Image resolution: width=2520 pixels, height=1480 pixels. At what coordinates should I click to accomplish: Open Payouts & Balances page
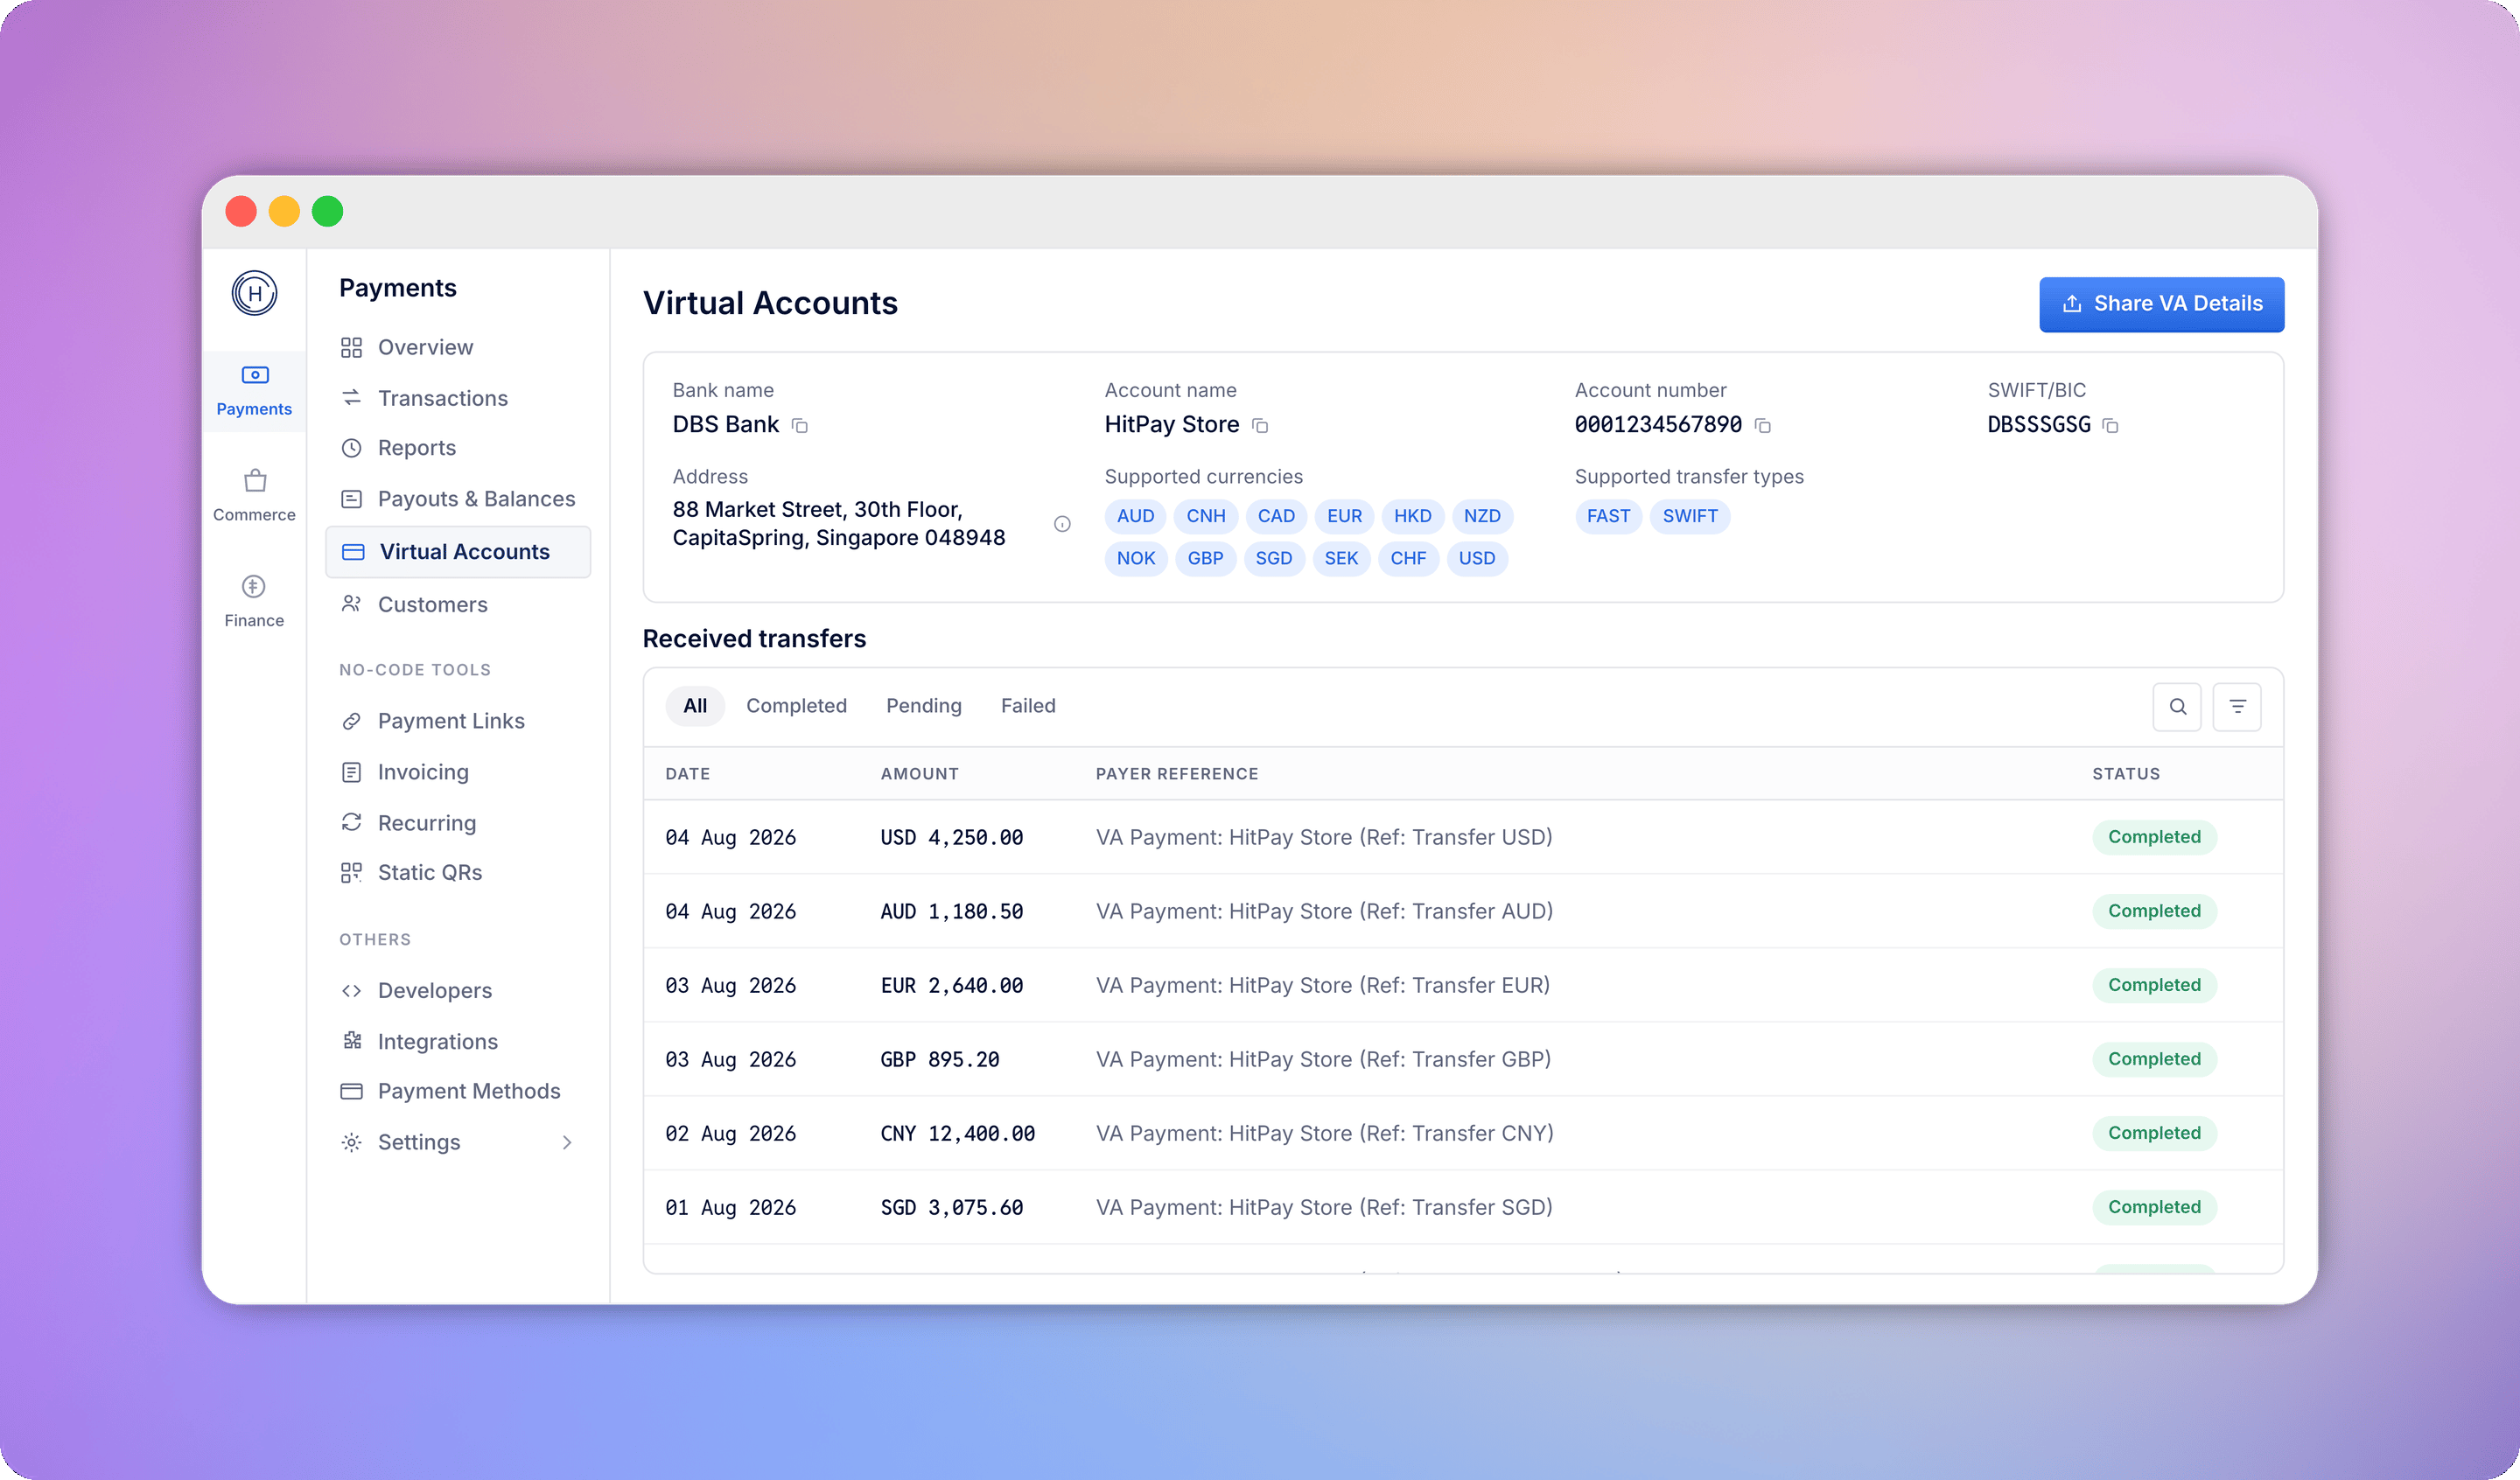pos(476,499)
